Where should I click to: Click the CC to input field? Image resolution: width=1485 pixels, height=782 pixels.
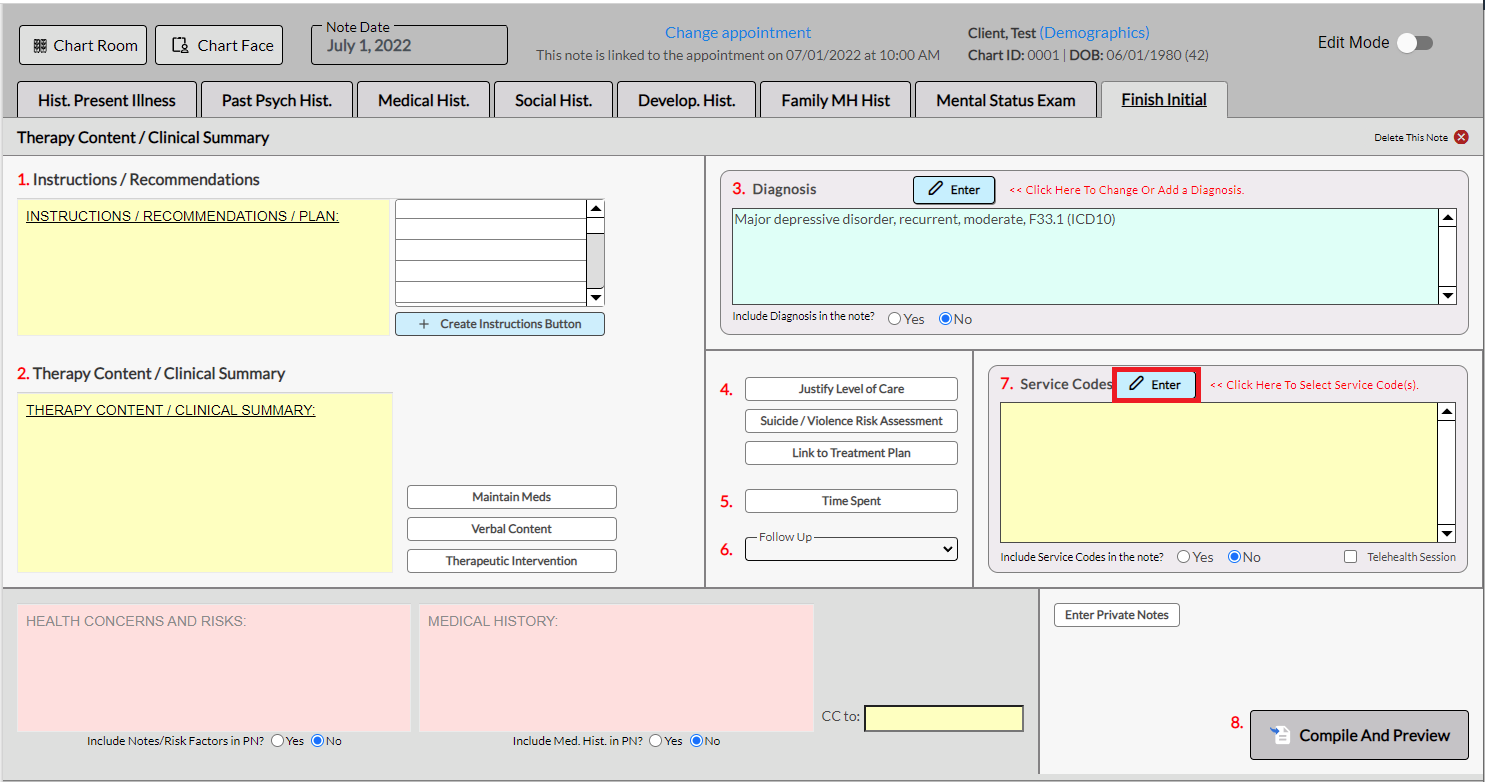[943, 718]
